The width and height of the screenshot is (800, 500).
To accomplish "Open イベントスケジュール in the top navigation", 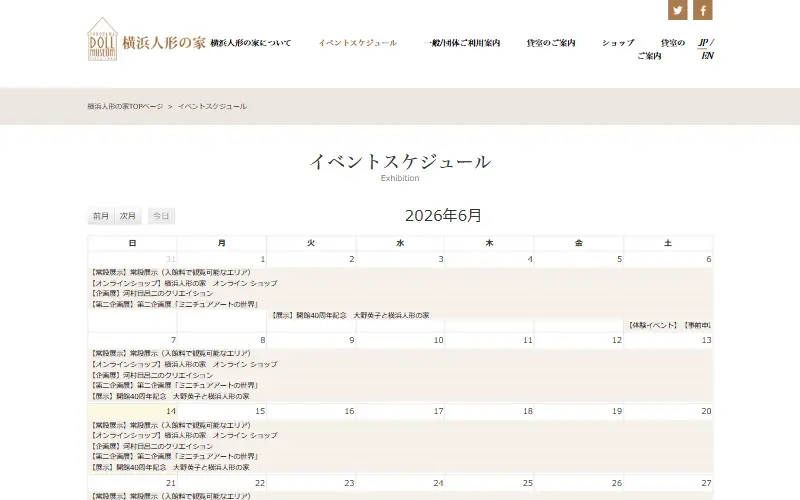I will (358, 43).
